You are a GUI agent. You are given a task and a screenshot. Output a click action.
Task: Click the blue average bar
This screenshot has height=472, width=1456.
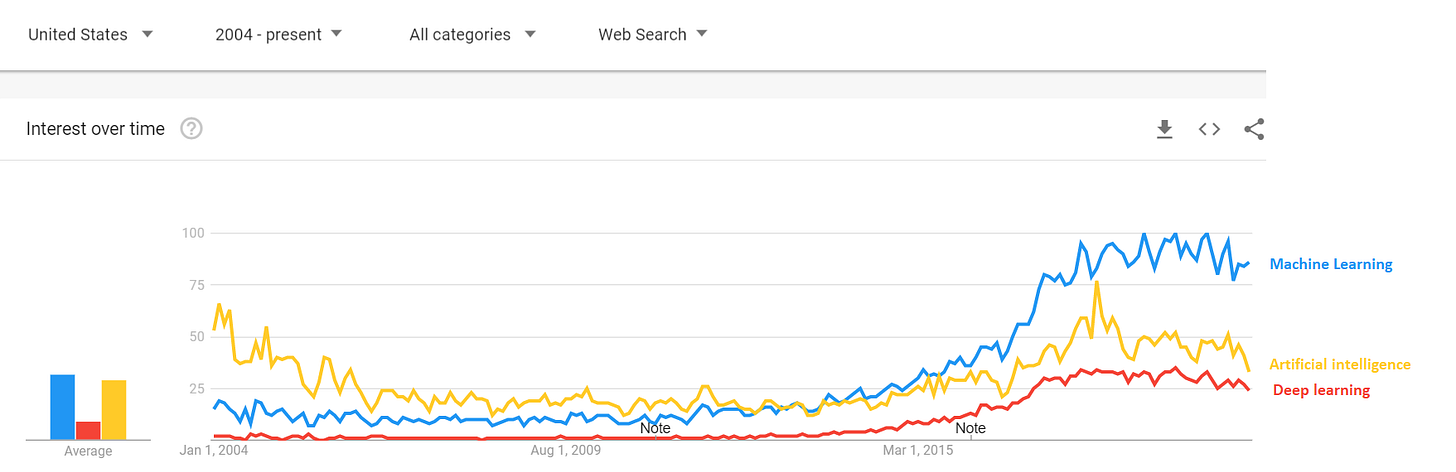pos(63,407)
